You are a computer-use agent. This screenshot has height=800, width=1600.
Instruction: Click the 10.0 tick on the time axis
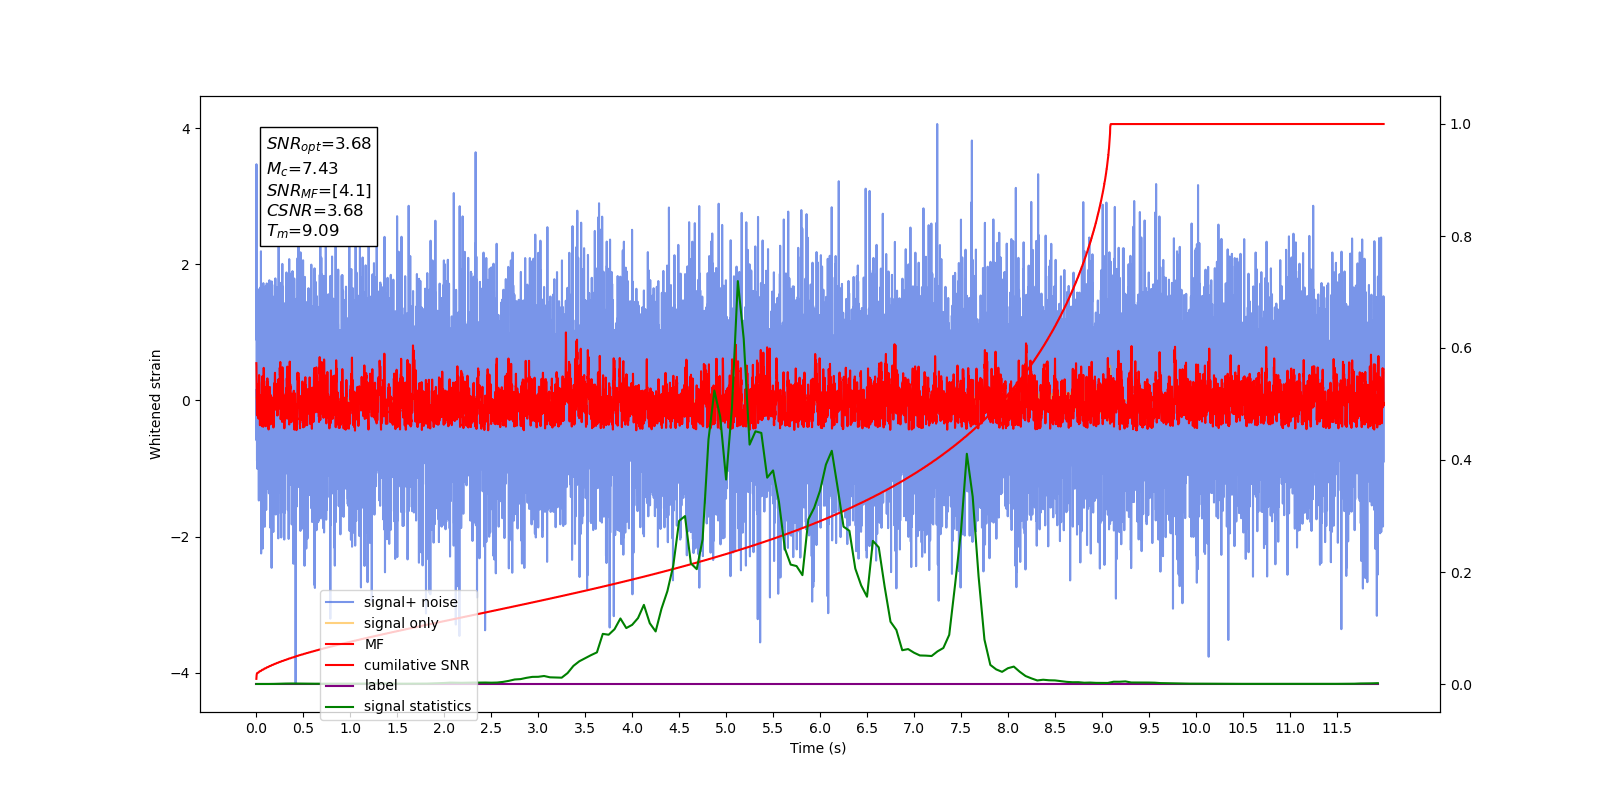coord(1196,728)
